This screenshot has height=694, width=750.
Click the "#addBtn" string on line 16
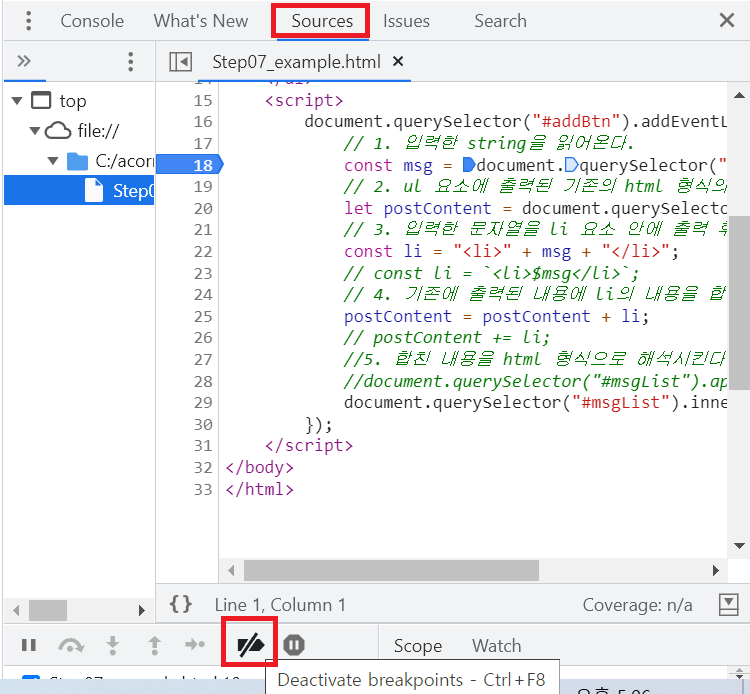[576, 121]
